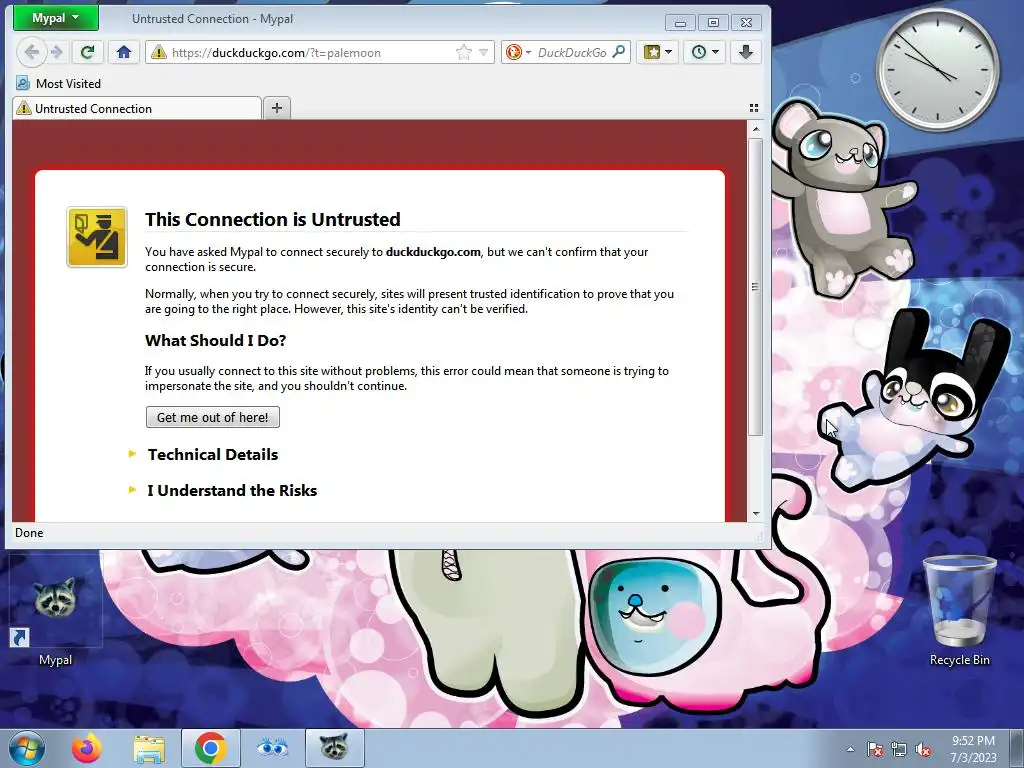Open the green Mypal application menu button
1024x768 pixels.
pyautogui.click(x=56, y=18)
